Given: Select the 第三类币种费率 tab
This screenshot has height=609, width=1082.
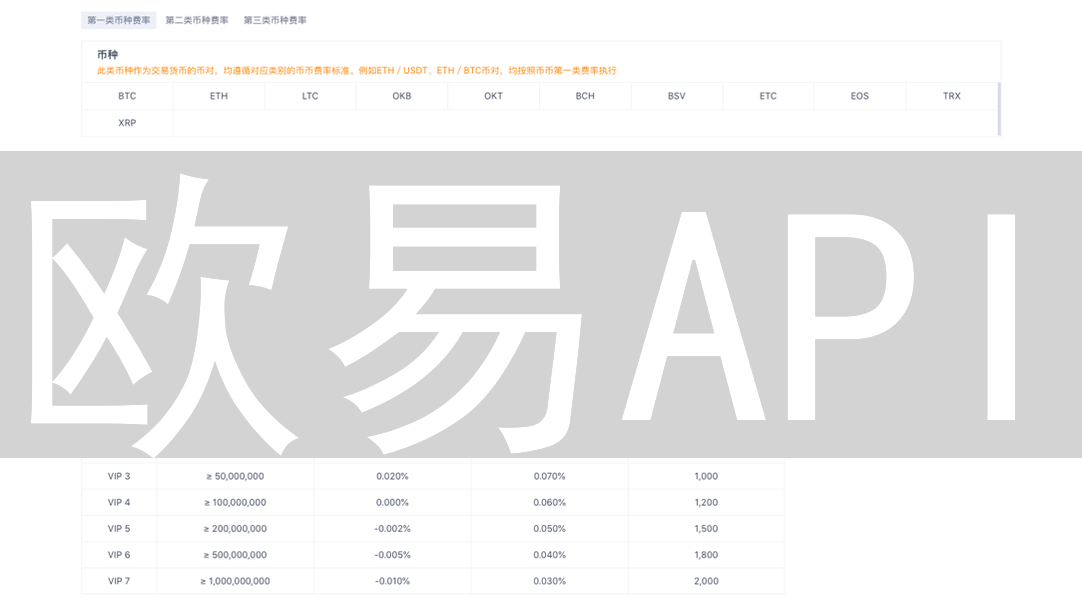Looking at the screenshot, I should click(x=275, y=20).
